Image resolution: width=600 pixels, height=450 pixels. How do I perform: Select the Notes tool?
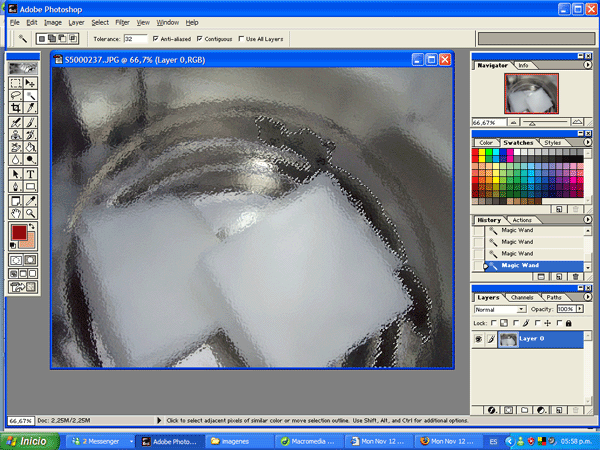point(16,201)
